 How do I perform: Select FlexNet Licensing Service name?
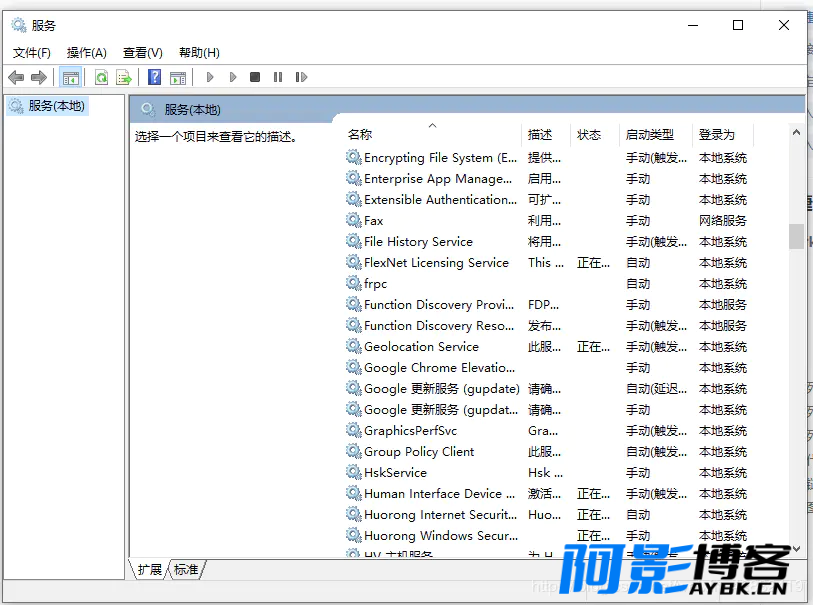pos(436,263)
